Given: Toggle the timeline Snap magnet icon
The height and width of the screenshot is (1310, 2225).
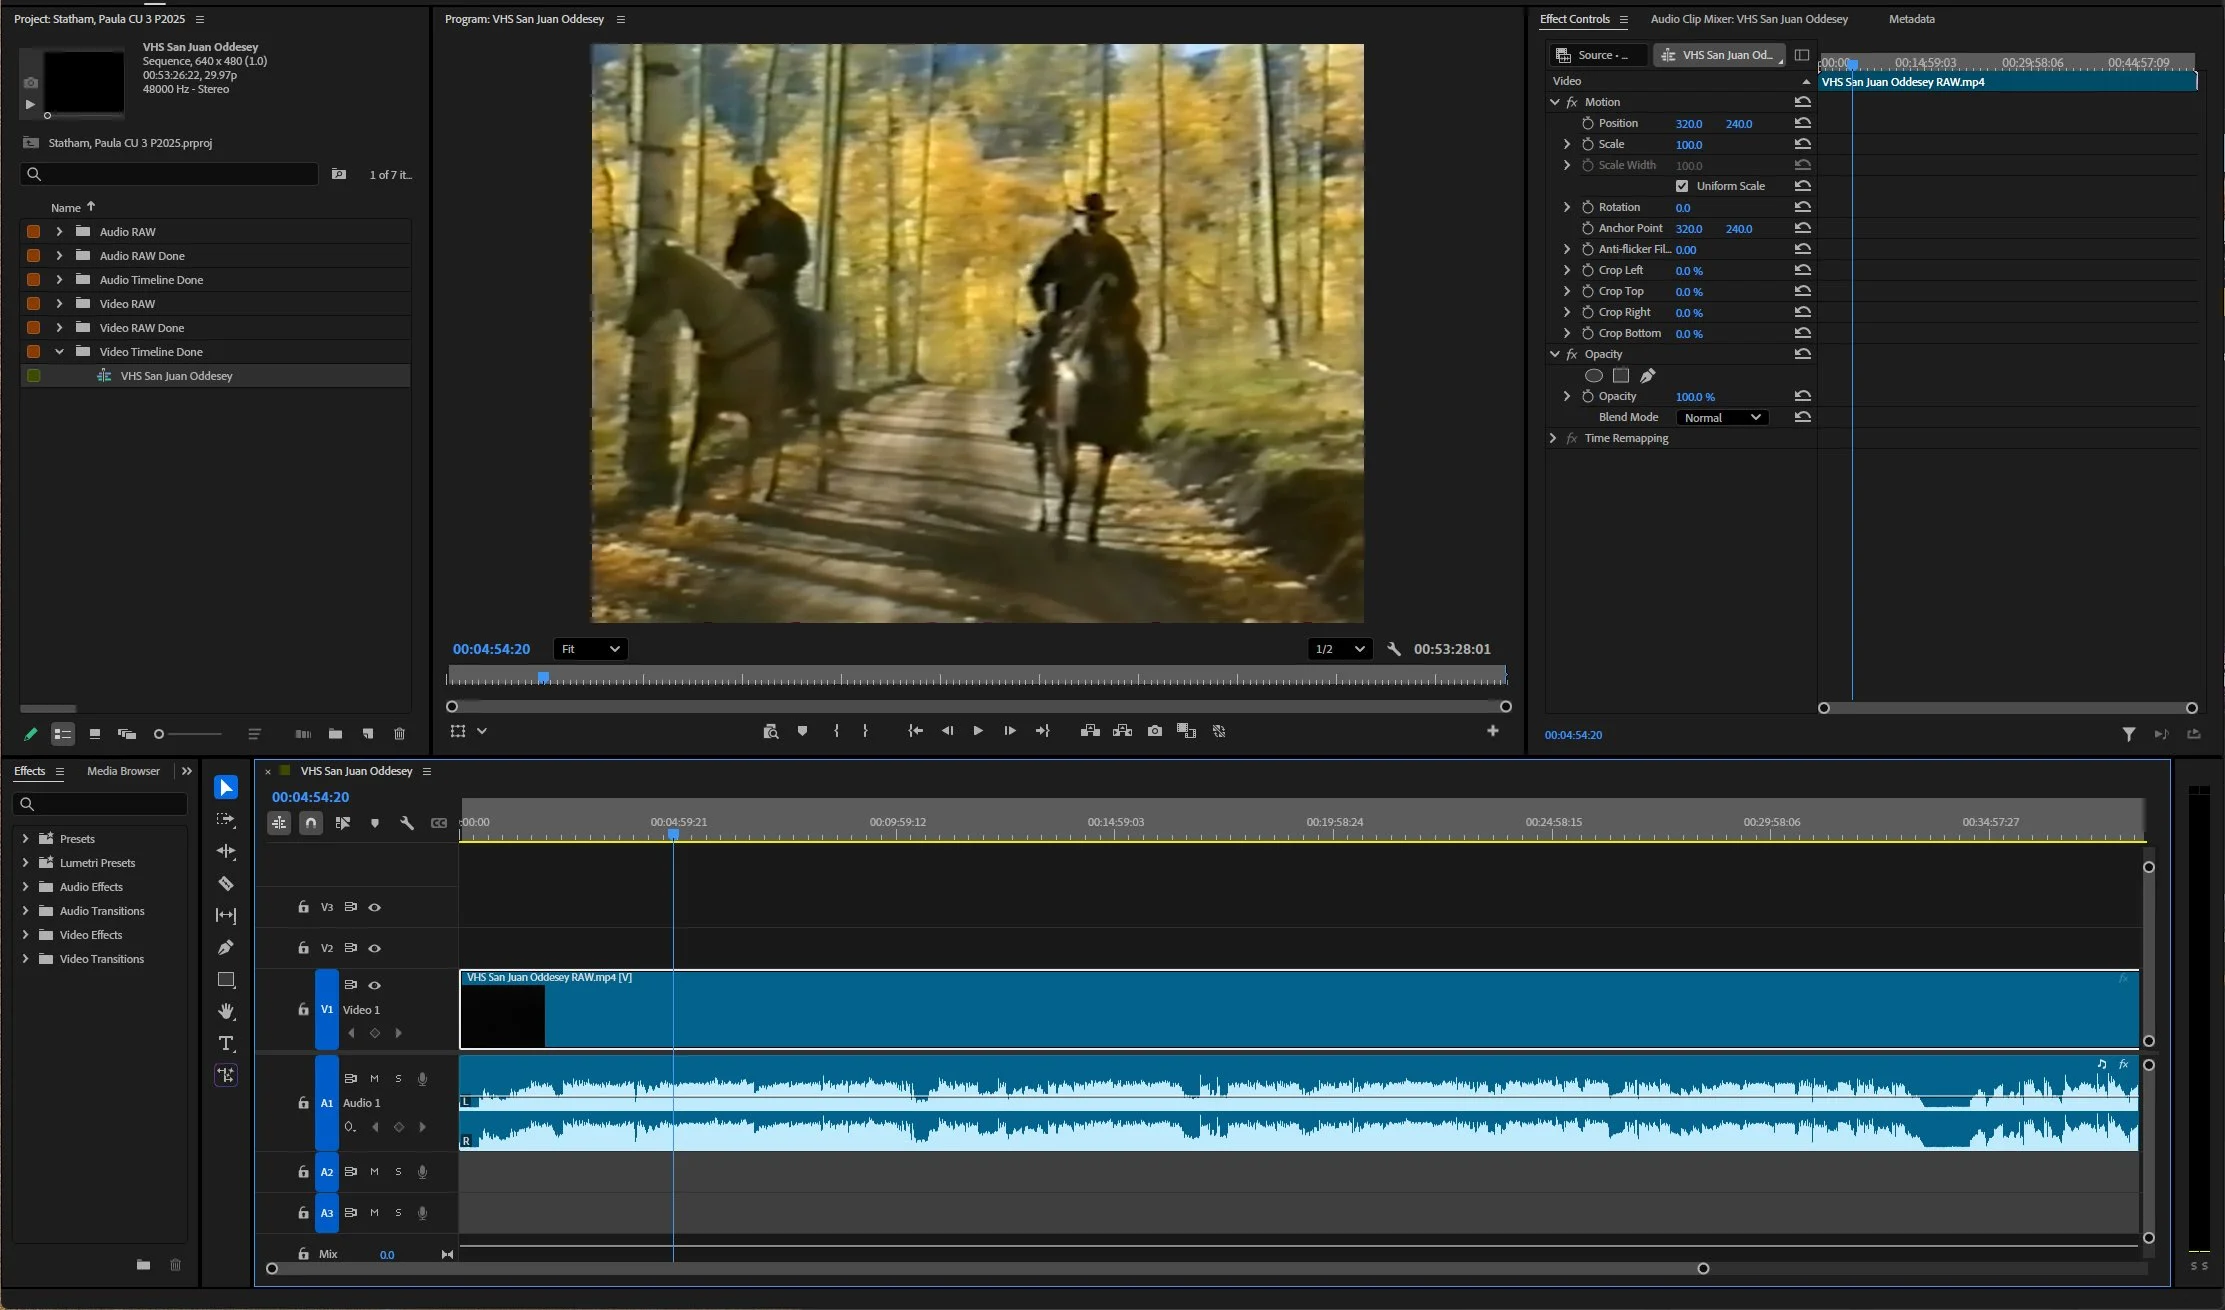Looking at the screenshot, I should pyautogui.click(x=311, y=823).
